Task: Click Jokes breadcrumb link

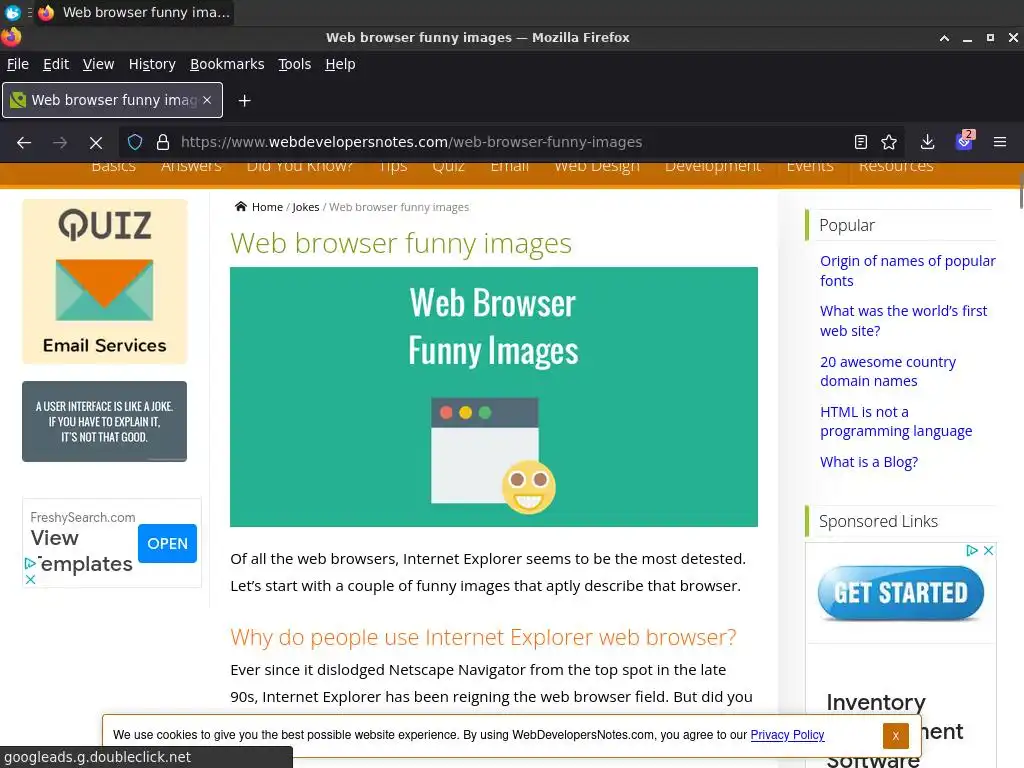Action: click(306, 207)
